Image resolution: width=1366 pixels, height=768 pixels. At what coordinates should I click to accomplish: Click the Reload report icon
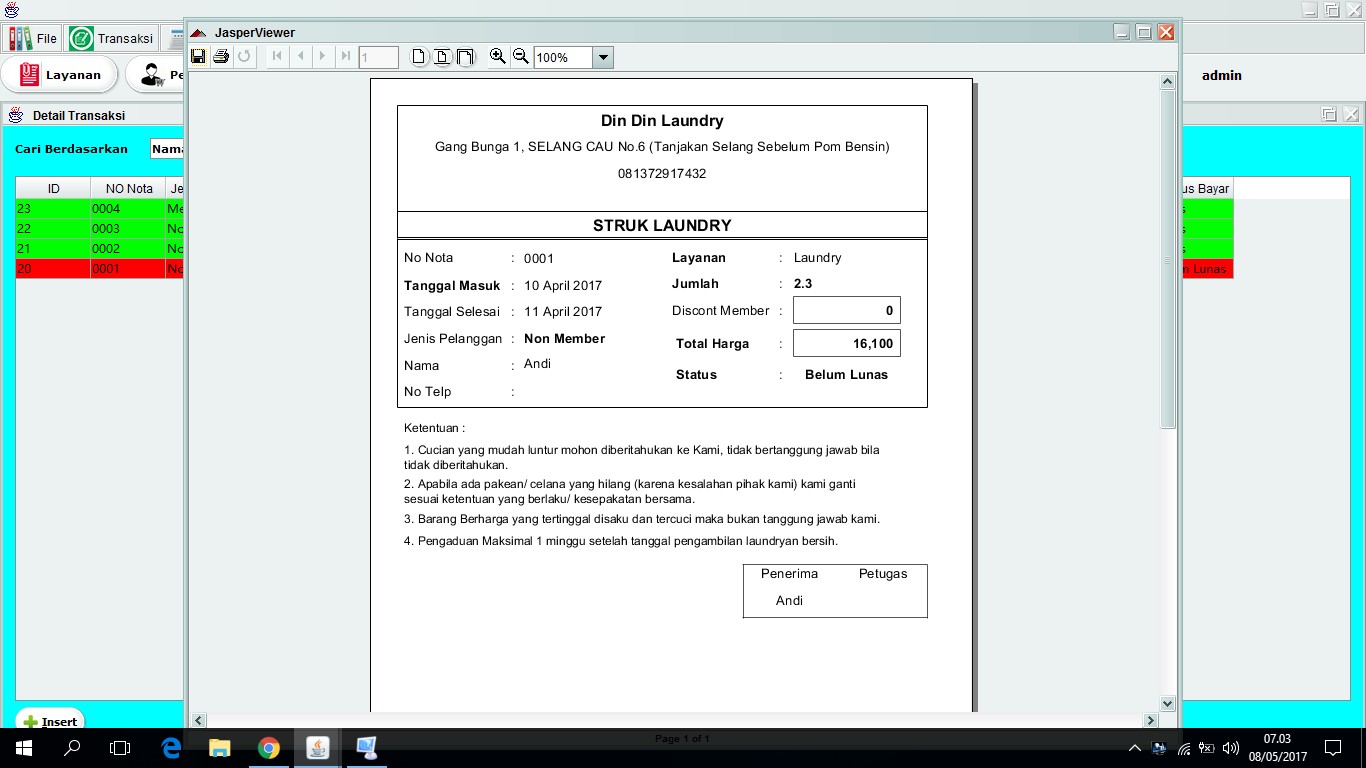(x=244, y=57)
